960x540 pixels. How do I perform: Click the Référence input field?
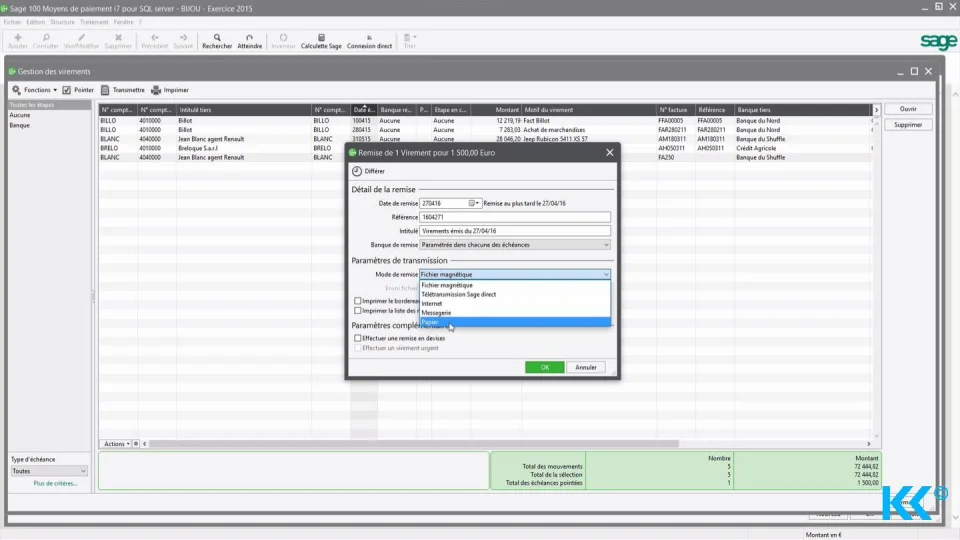click(x=515, y=217)
